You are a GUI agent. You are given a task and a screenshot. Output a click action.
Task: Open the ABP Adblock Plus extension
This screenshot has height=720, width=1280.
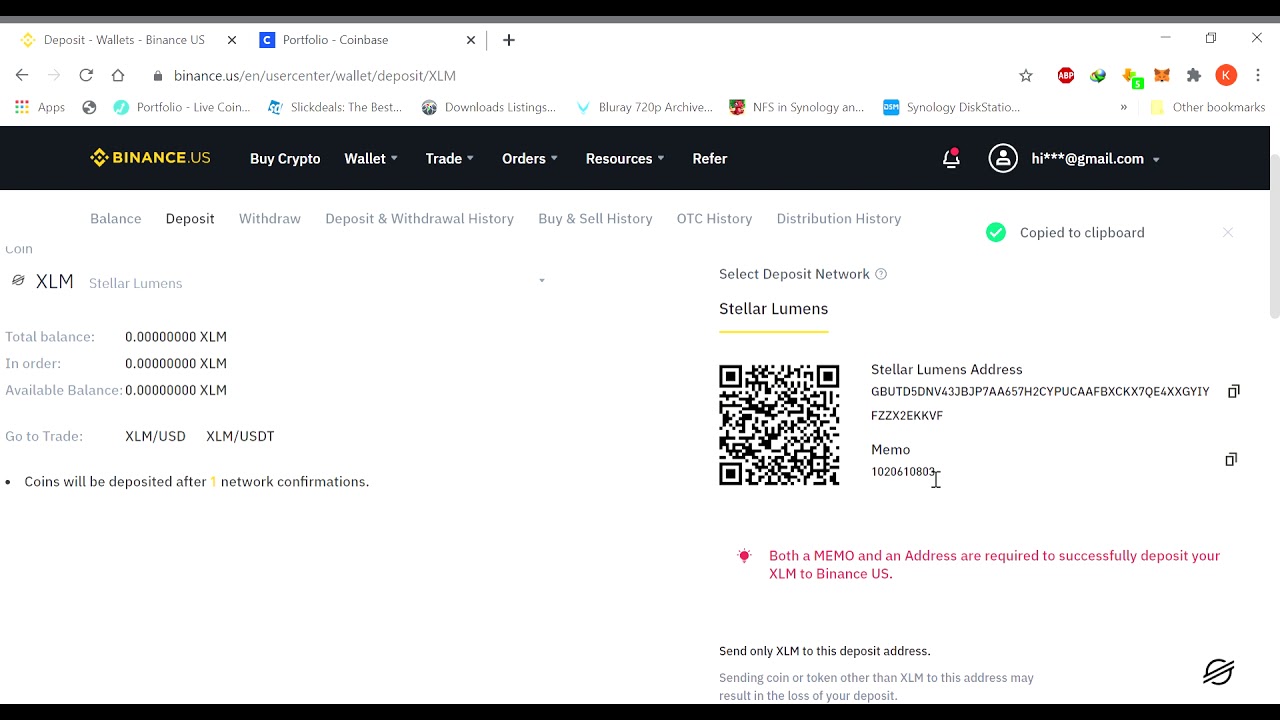[x=1066, y=76]
